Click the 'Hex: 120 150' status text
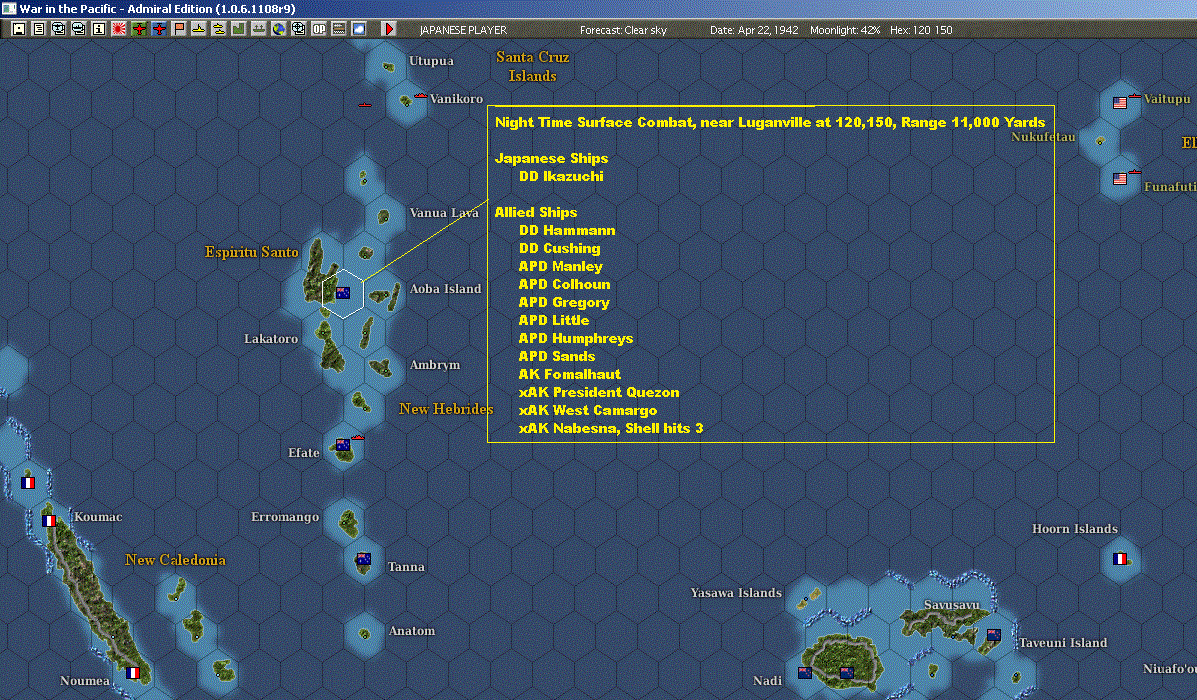The width and height of the screenshot is (1197, 700). [921, 30]
